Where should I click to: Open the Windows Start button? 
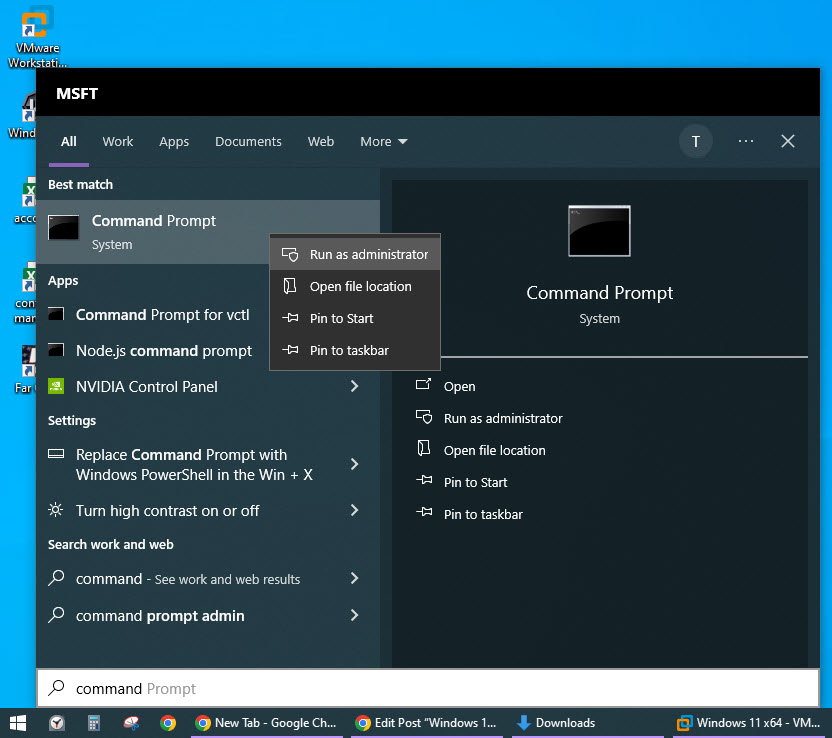[x=17, y=723]
